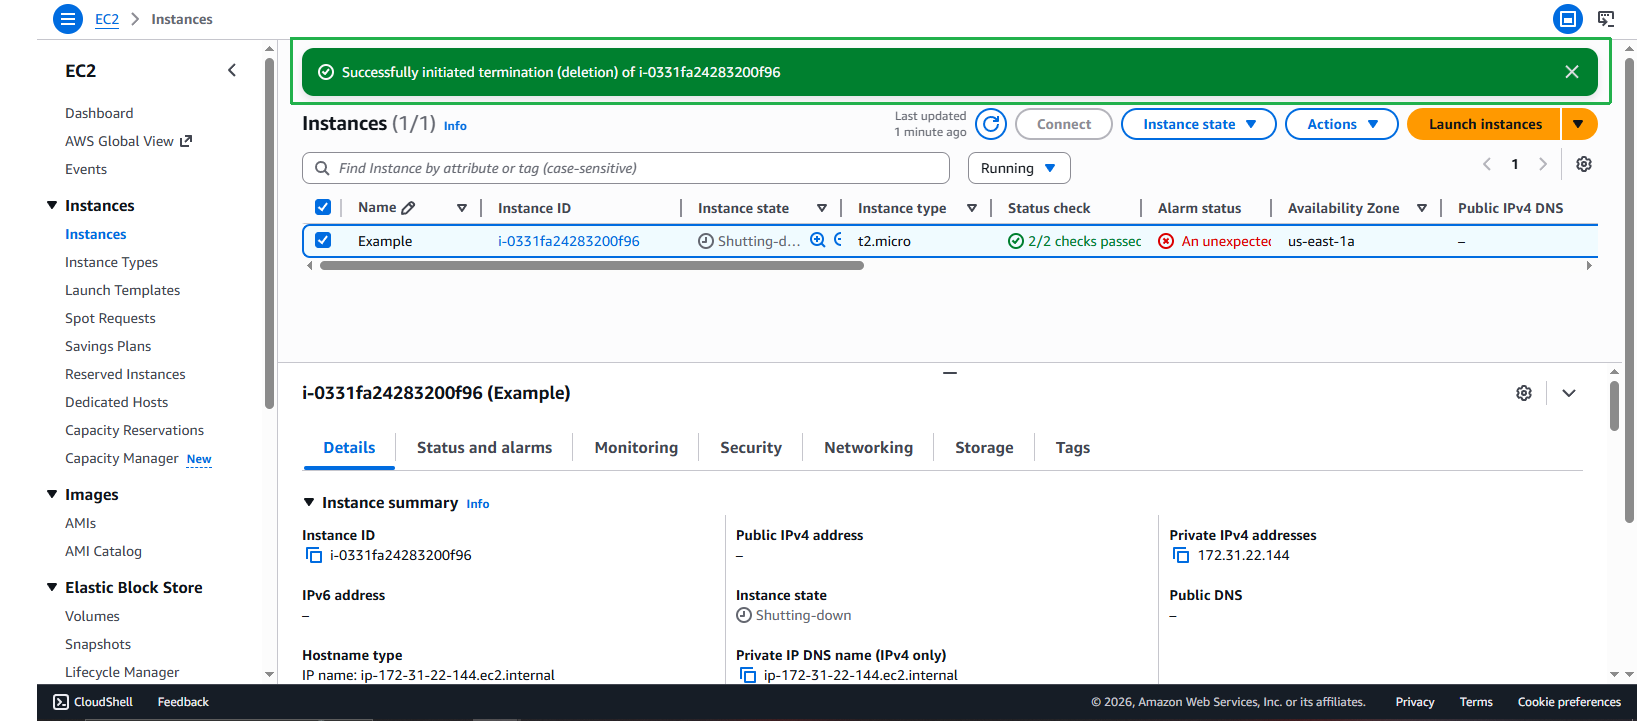Open Info link next to Instance summary

click(478, 504)
